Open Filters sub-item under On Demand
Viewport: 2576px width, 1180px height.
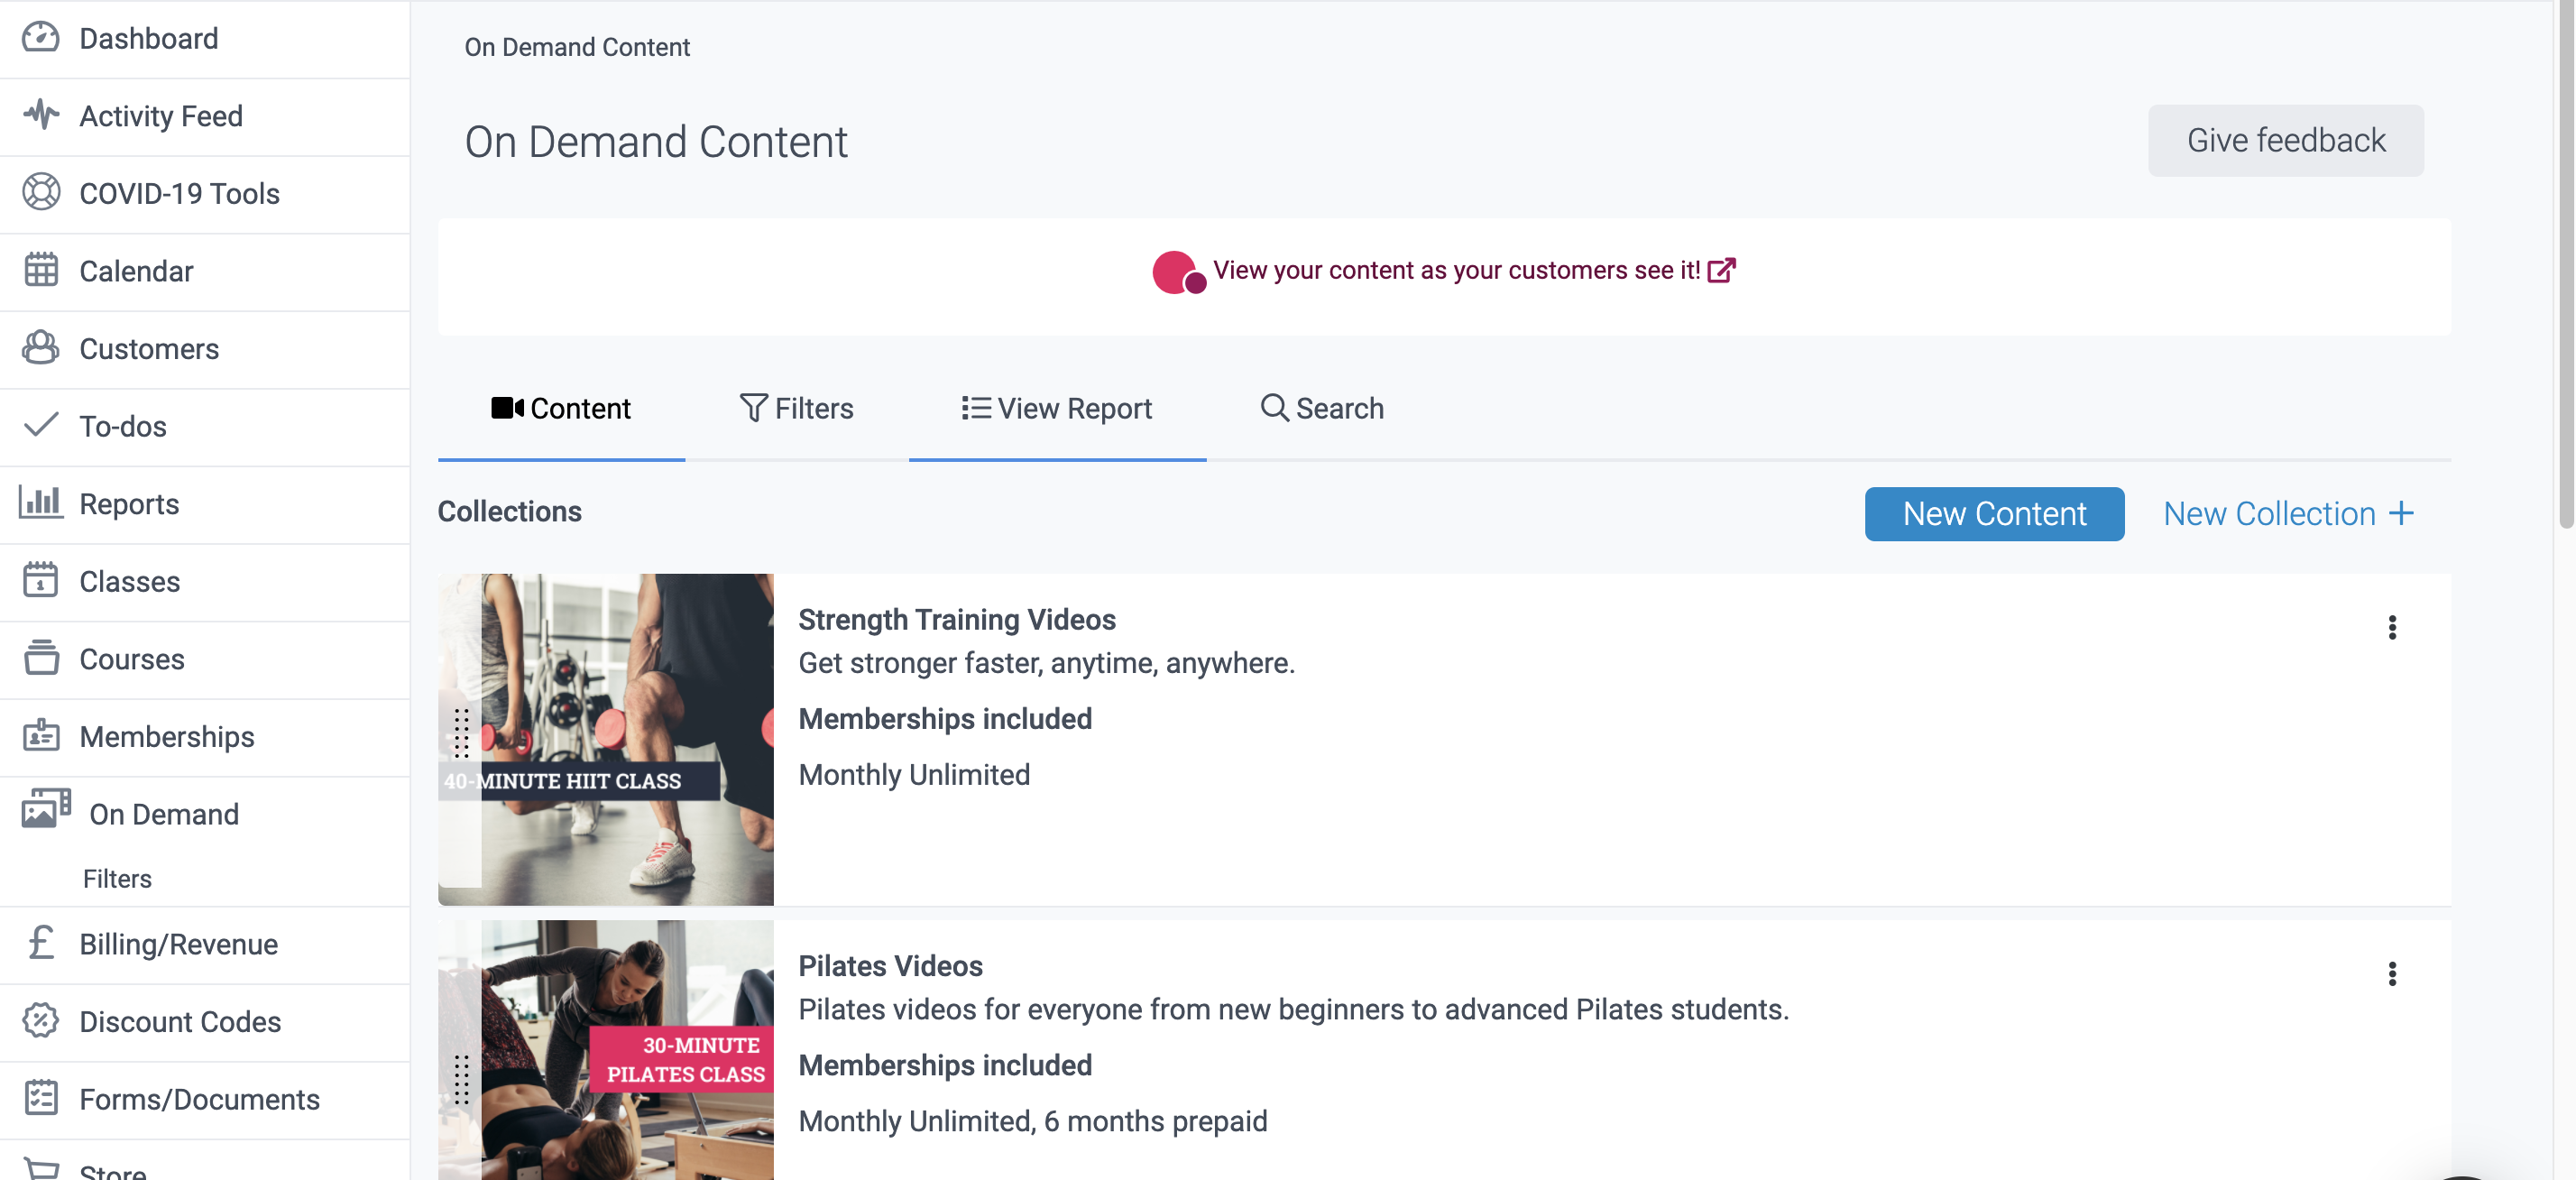point(117,878)
